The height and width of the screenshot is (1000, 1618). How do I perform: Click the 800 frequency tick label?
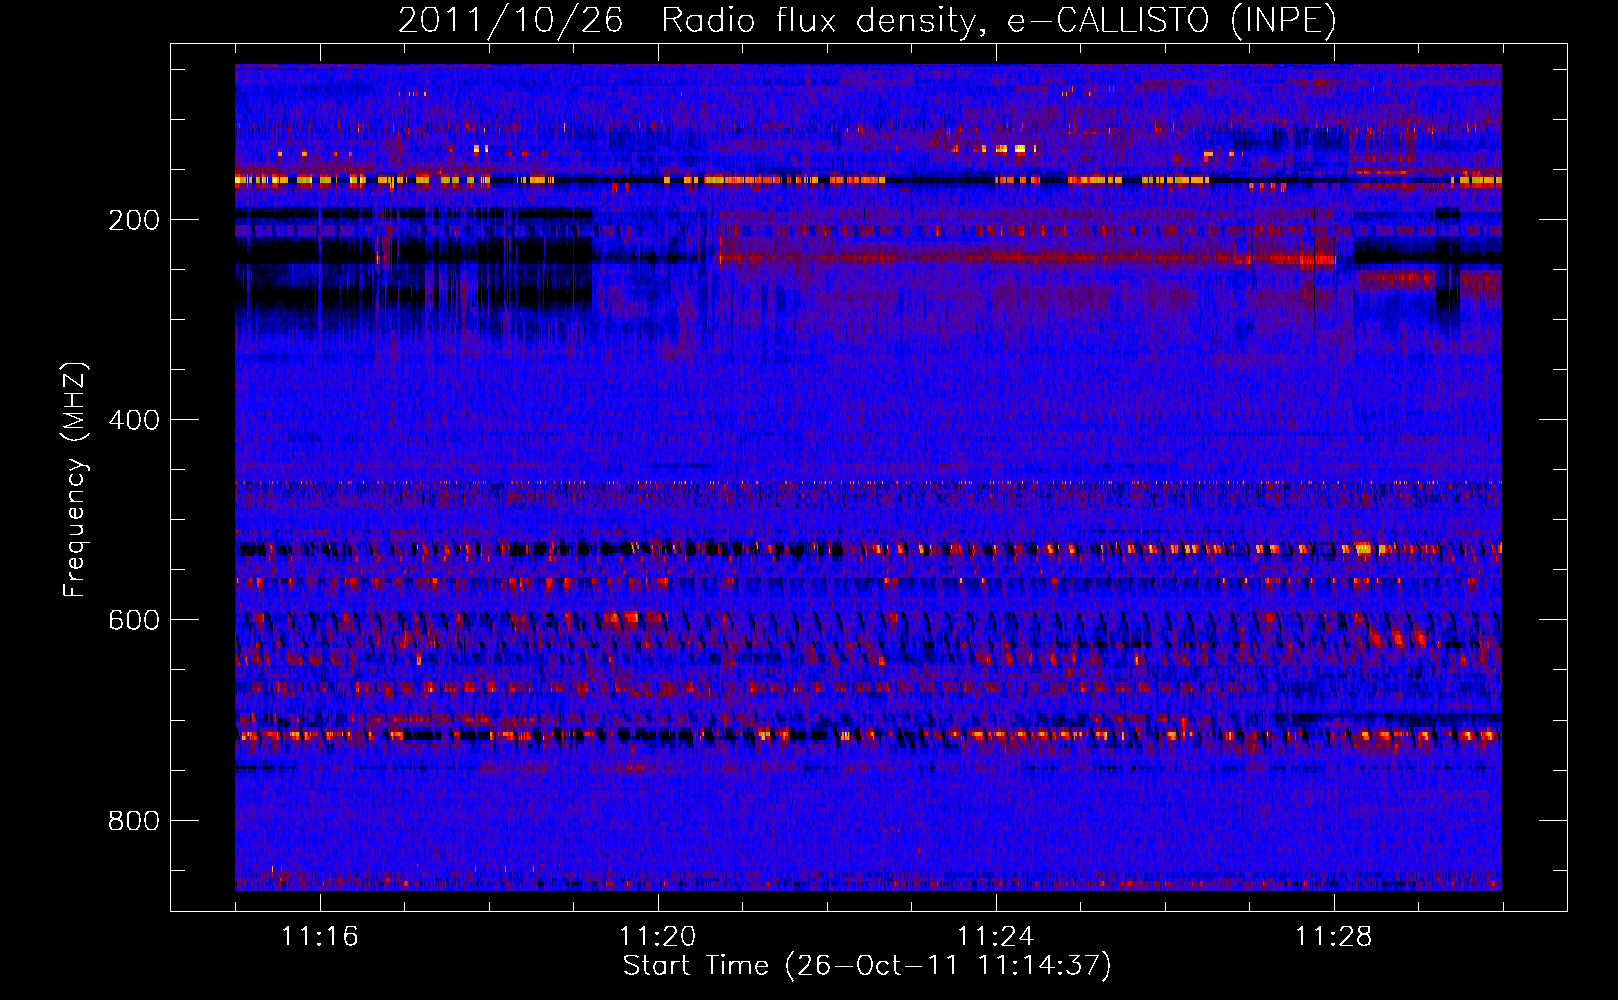pyautogui.click(x=134, y=820)
